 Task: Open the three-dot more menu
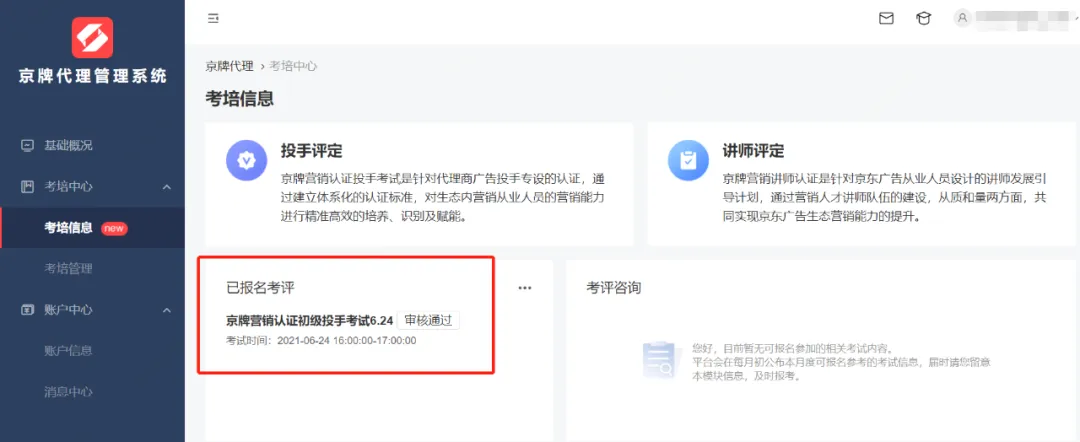[525, 288]
